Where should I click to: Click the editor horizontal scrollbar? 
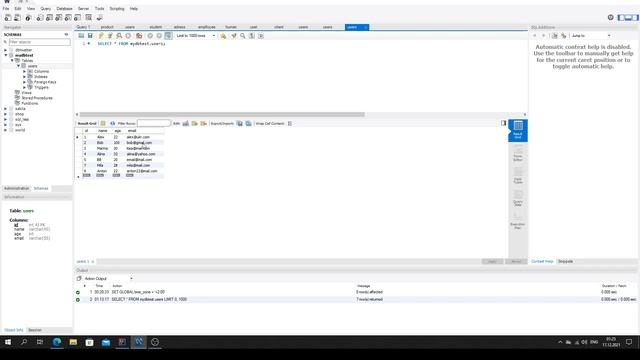click(222, 115)
